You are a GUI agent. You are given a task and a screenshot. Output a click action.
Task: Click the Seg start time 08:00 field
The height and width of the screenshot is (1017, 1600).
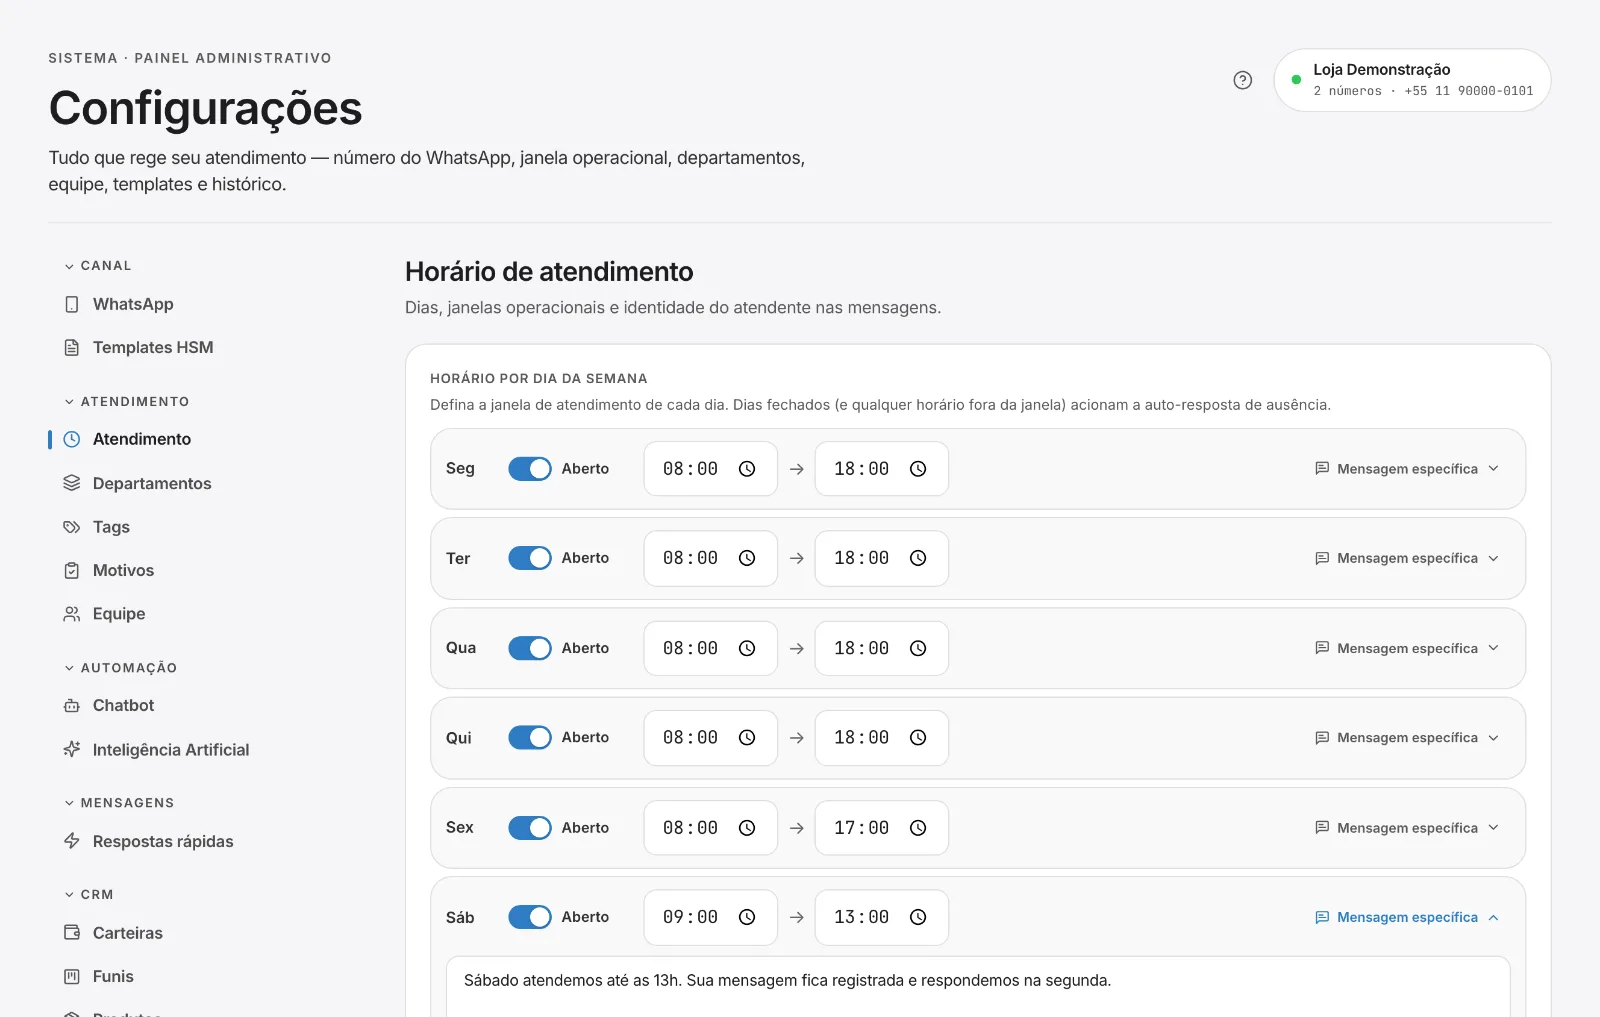point(711,469)
